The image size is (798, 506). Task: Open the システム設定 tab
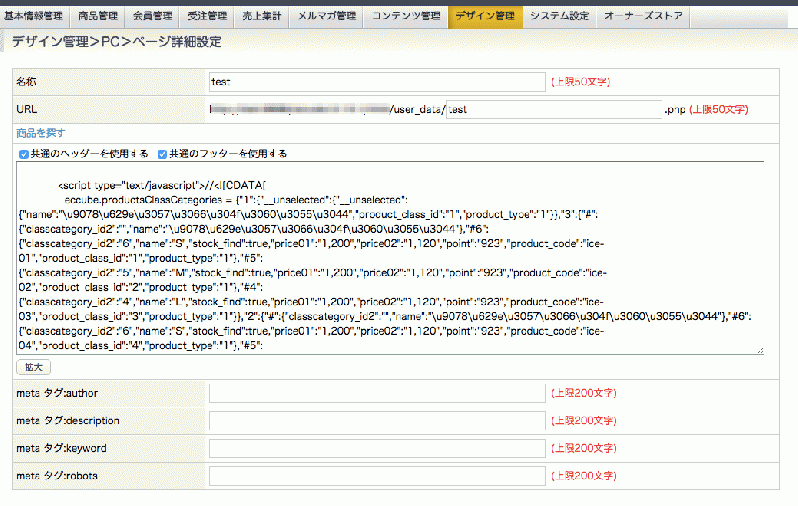tap(559, 16)
